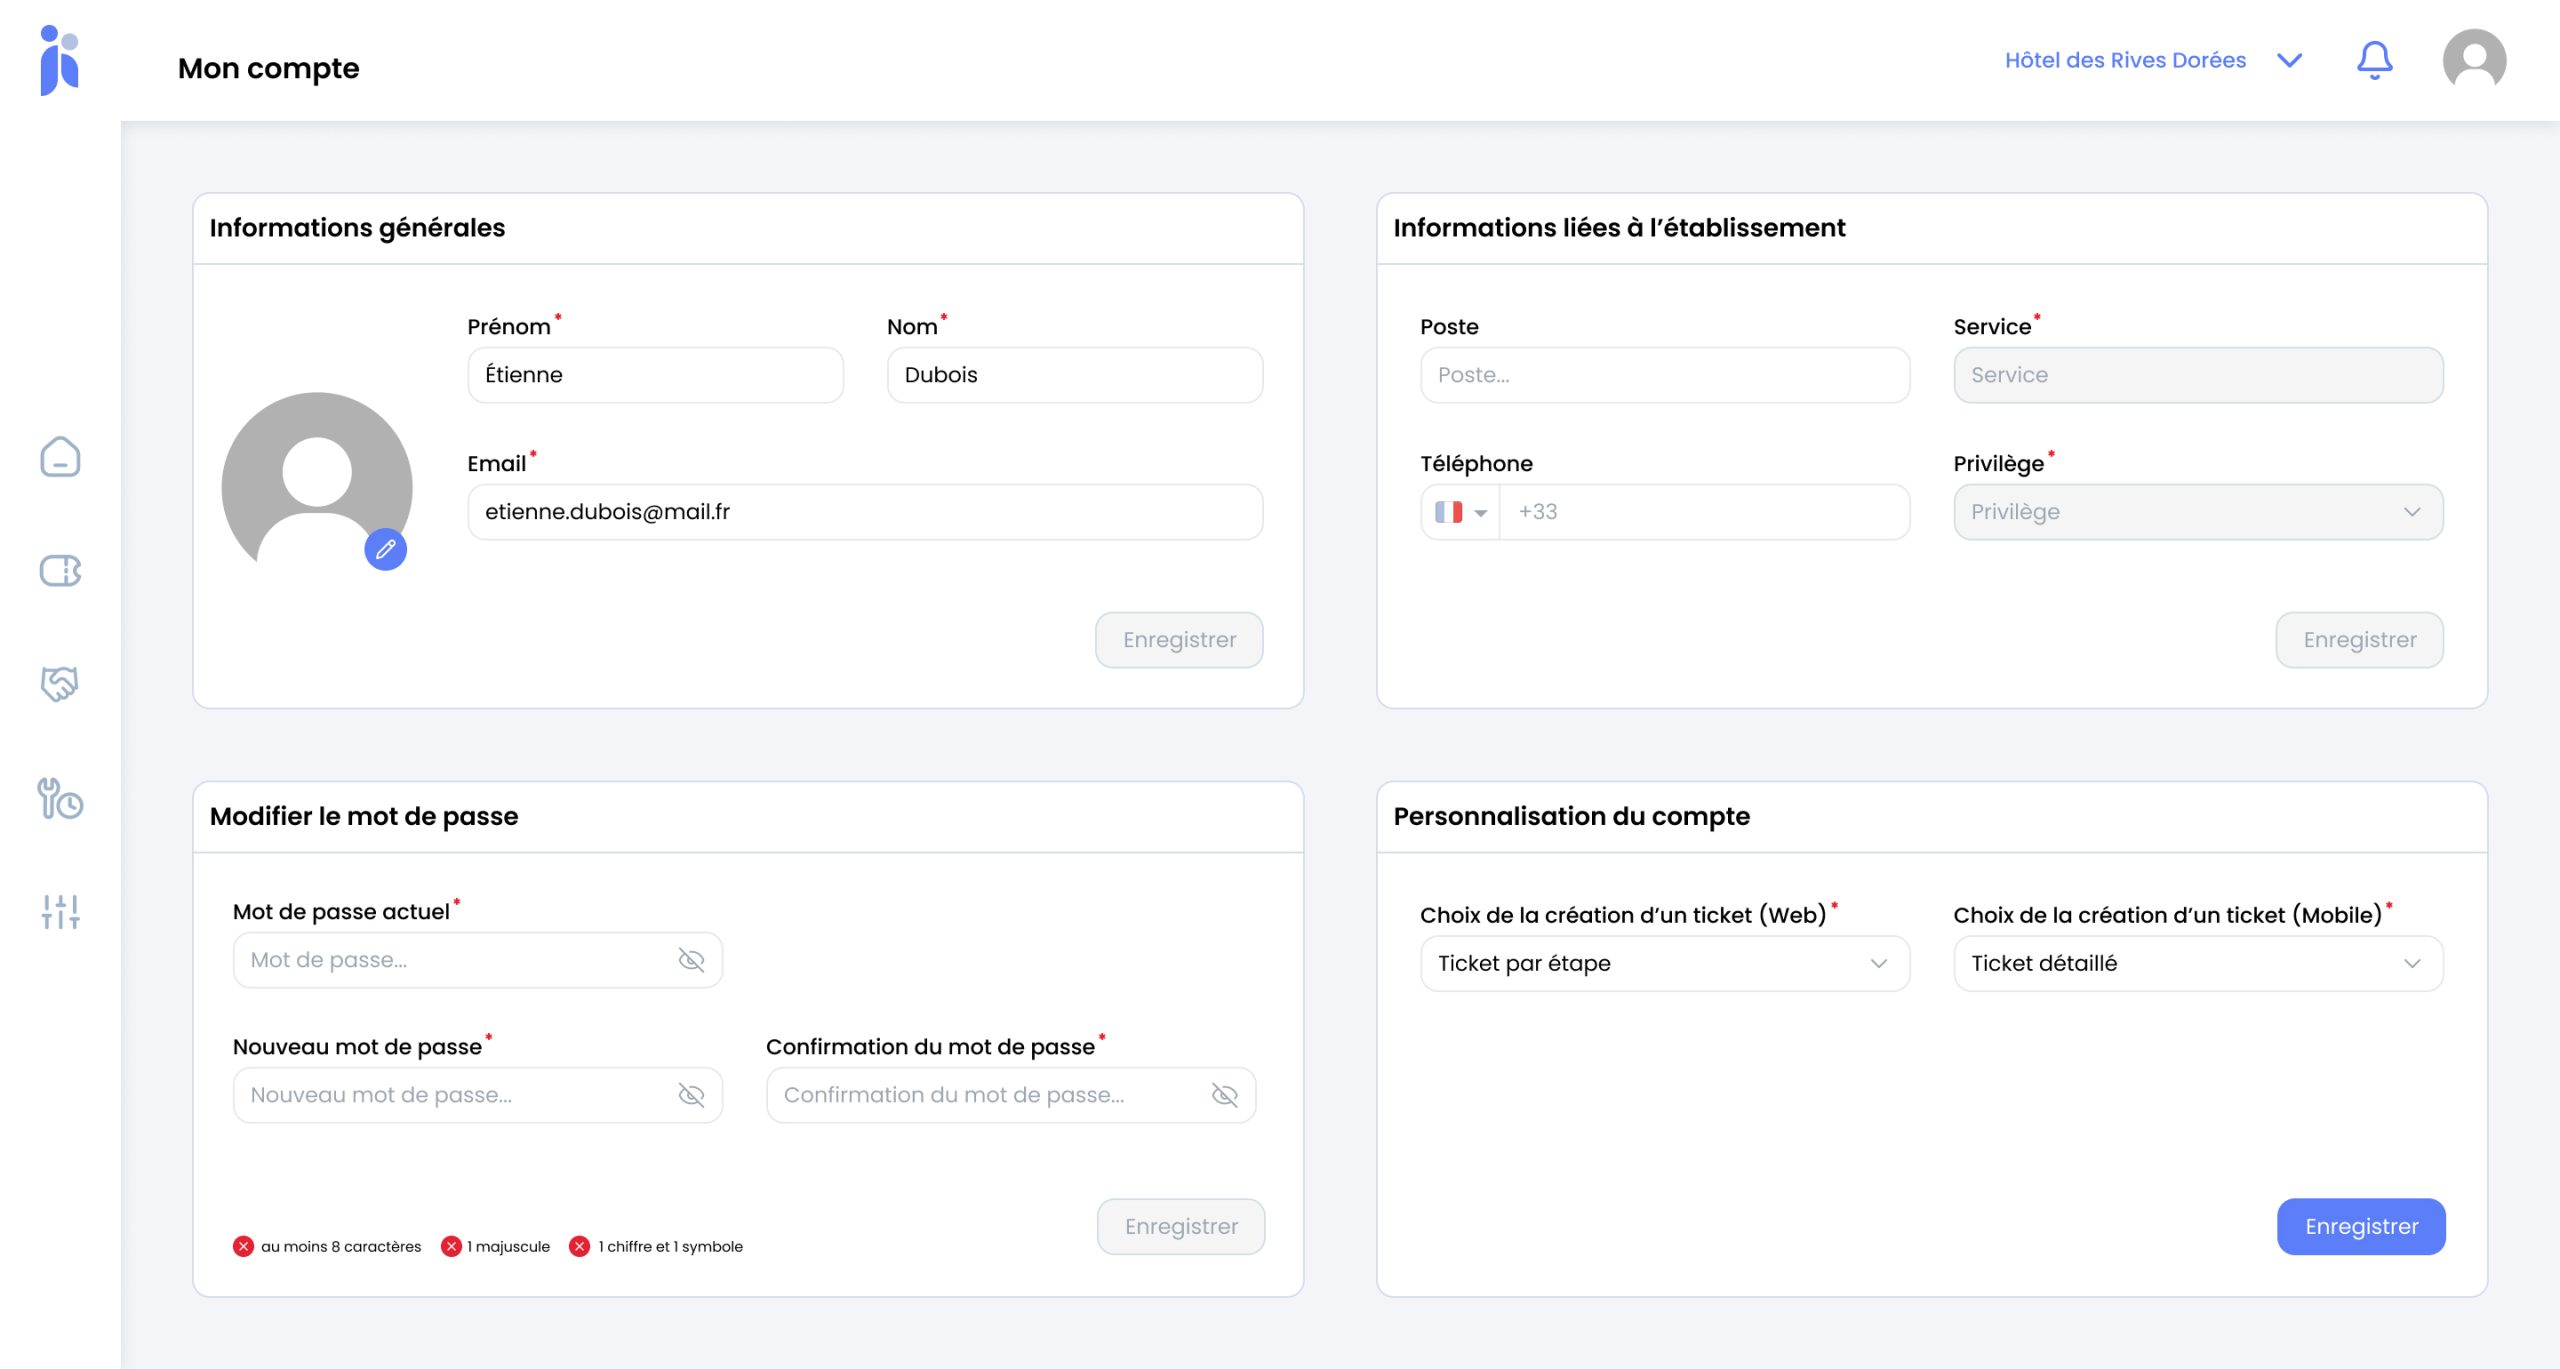The width and height of the screenshot is (2560, 1369).
Task: Open the phone country flag dropdown
Action: tap(1460, 512)
